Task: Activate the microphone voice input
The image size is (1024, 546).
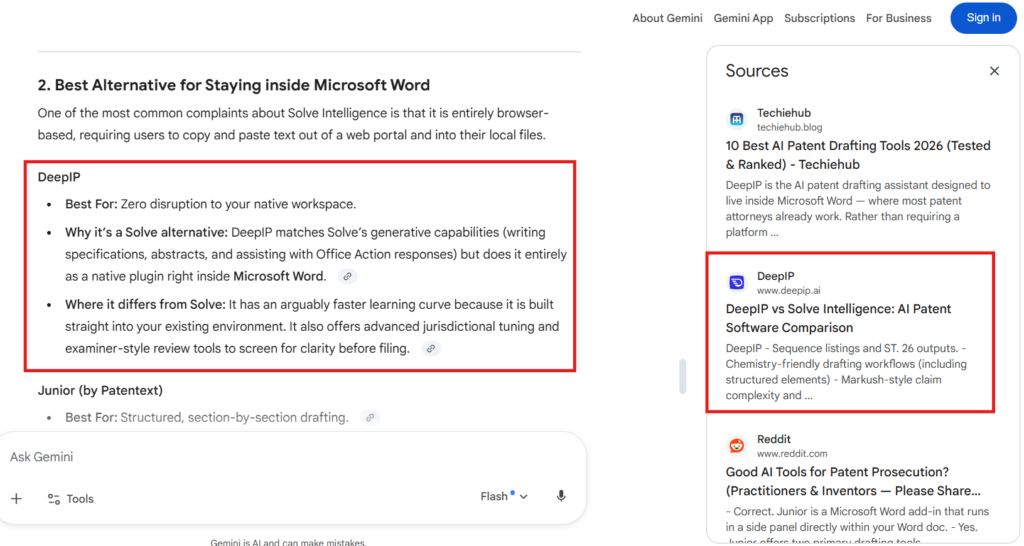Action: pos(561,496)
